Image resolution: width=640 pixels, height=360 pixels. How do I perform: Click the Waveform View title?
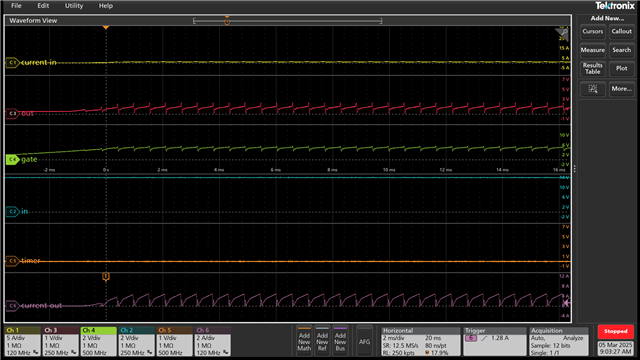point(33,20)
